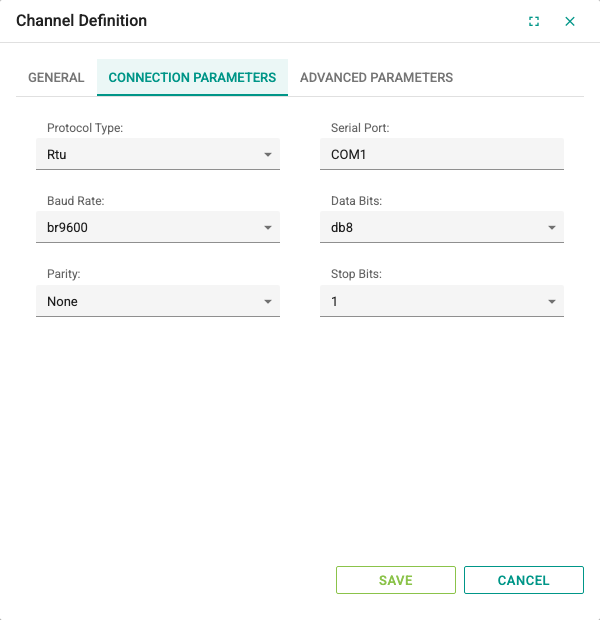Click the Protocol Type label
Screen dimensions: 600x620
[85, 128]
